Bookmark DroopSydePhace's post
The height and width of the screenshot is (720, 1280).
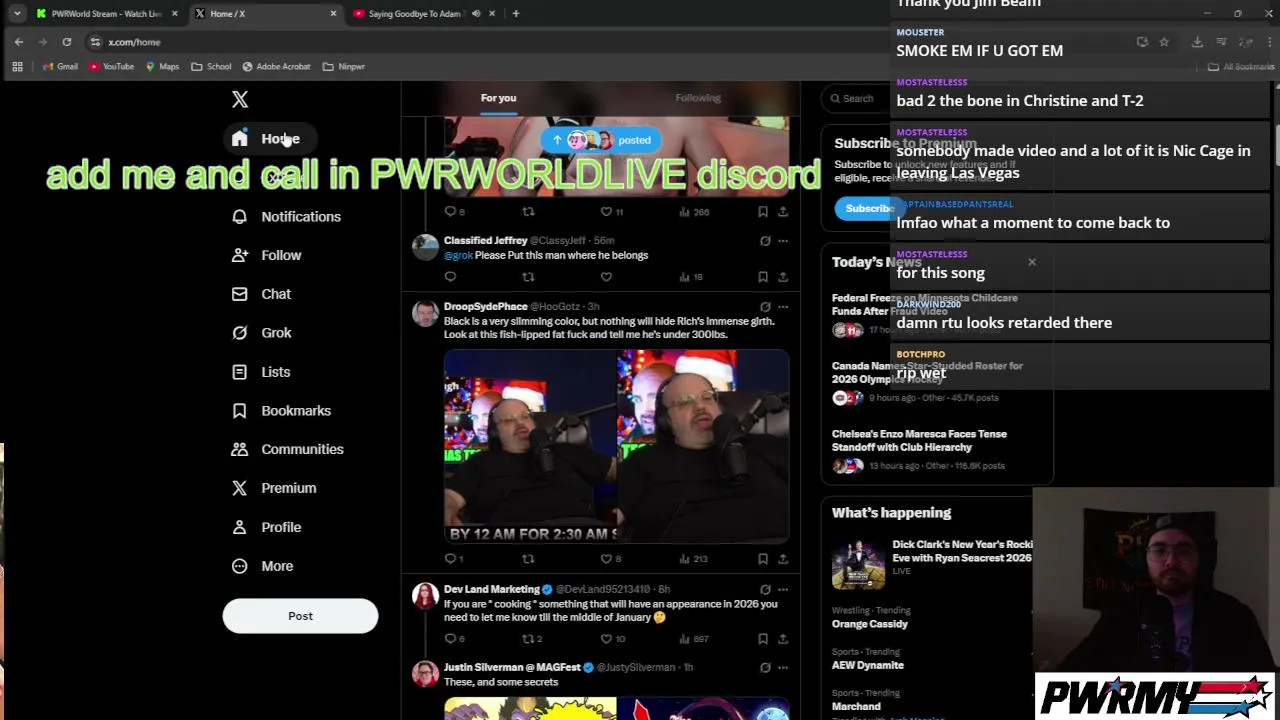point(763,559)
